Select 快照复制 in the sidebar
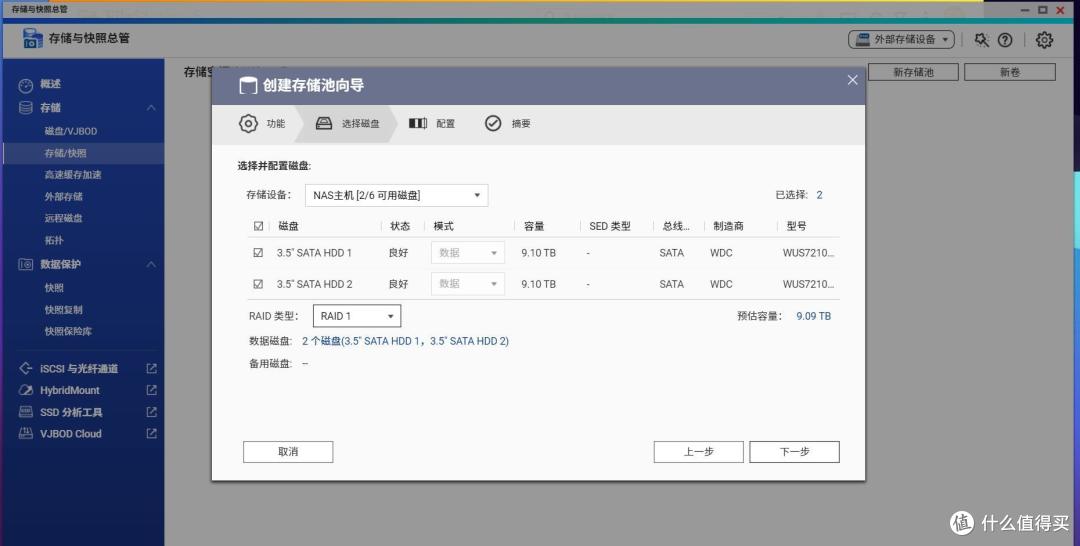Screen dimensions: 1080x546 (63, 310)
